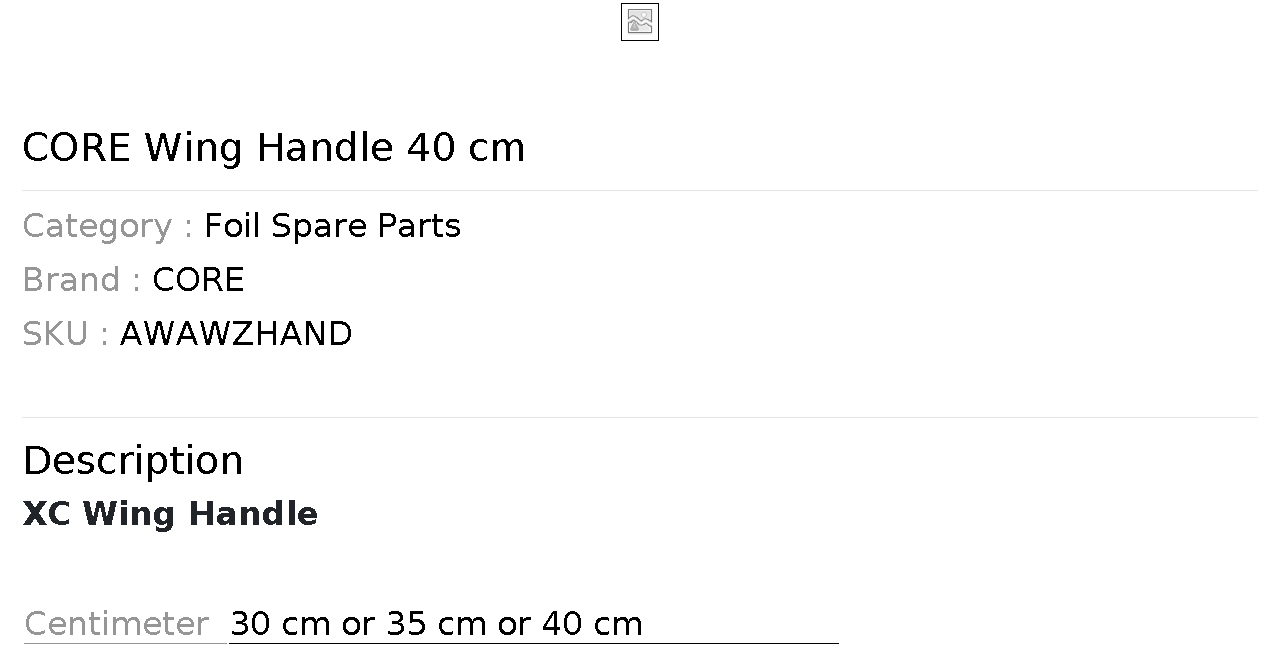Click the Description heading
This screenshot has width=1280, height=668.
pyautogui.click(x=132, y=461)
